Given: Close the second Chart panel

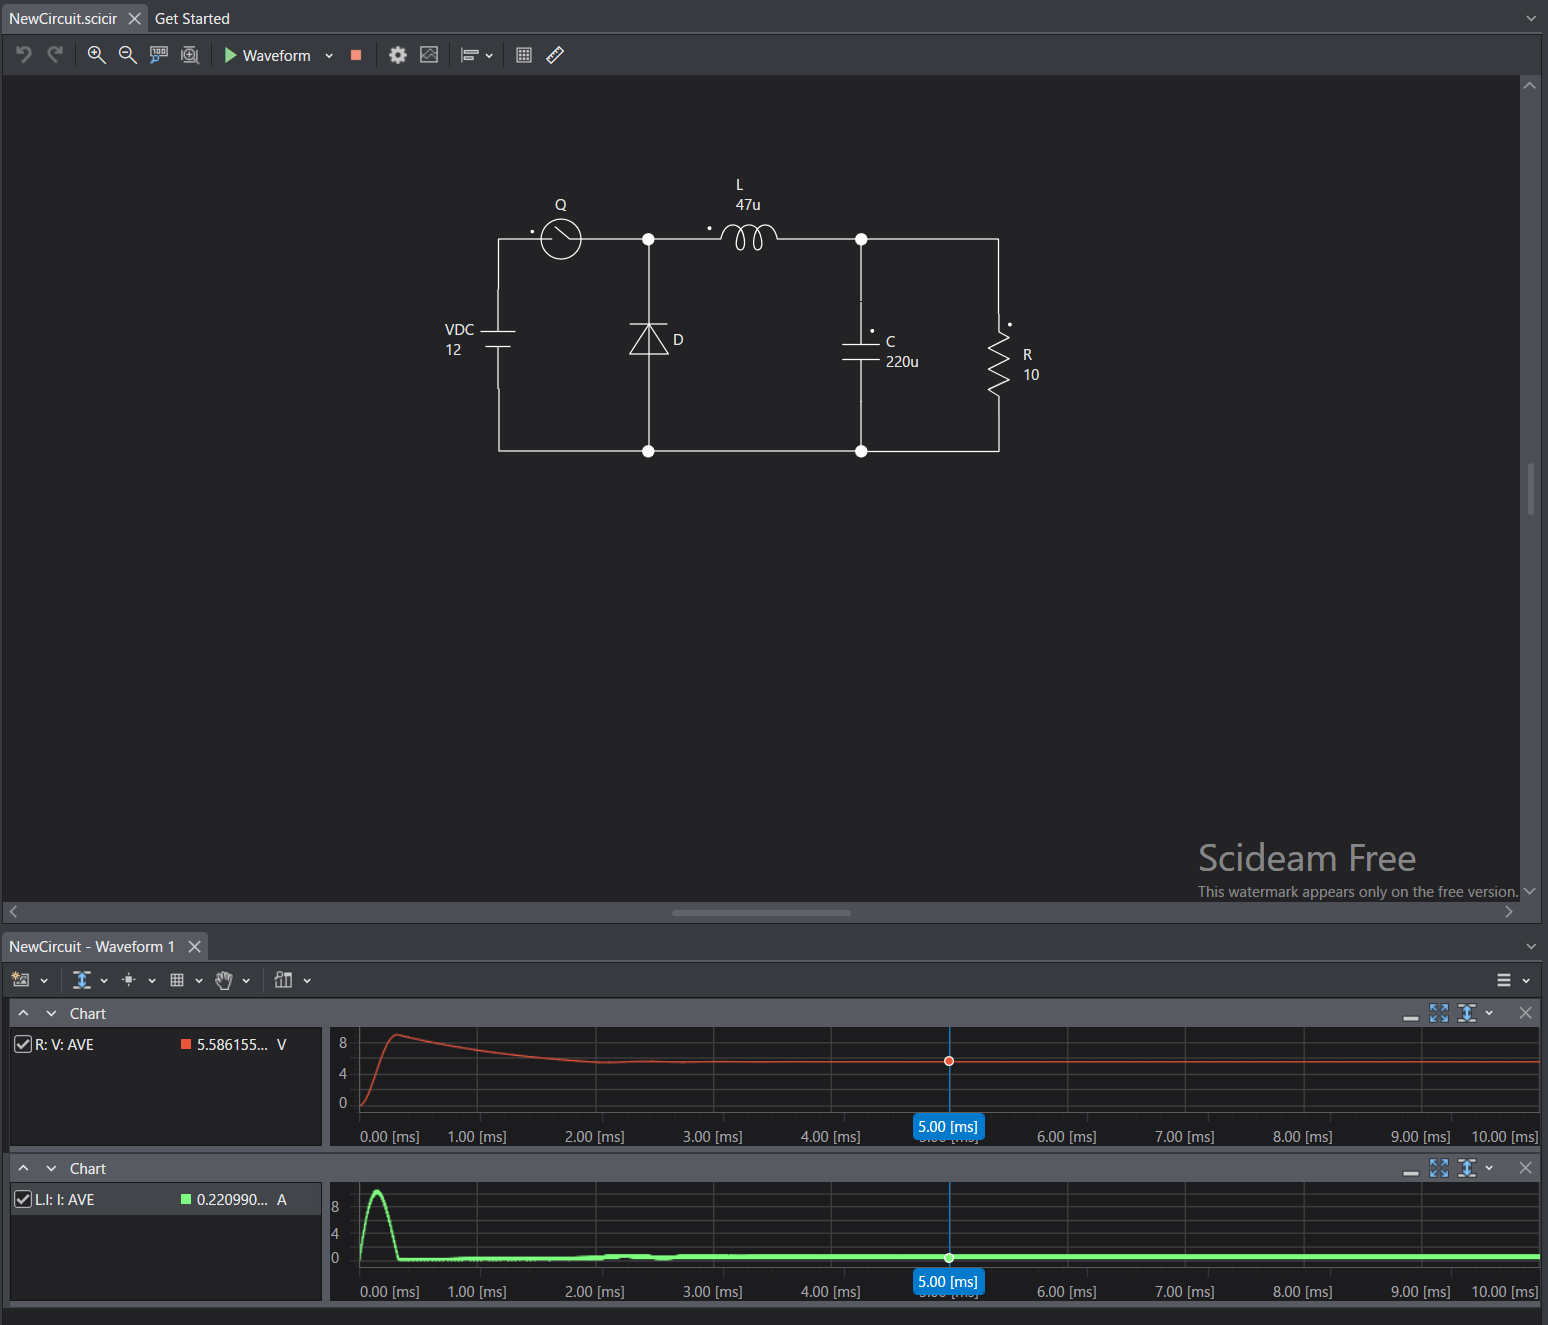Looking at the screenshot, I should click(x=1525, y=1168).
